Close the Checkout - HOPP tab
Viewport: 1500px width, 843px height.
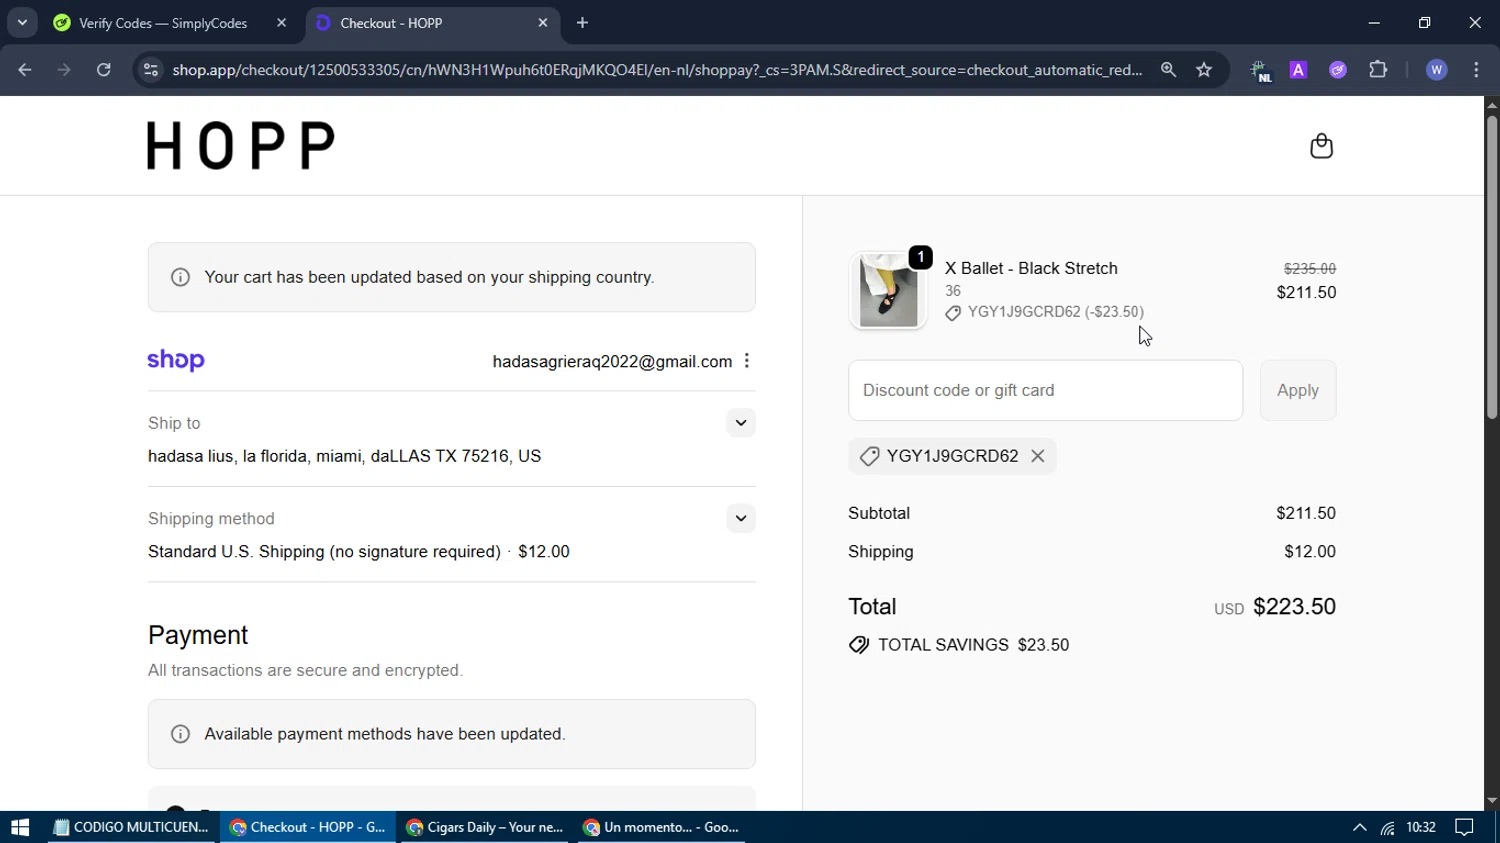click(543, 23)
